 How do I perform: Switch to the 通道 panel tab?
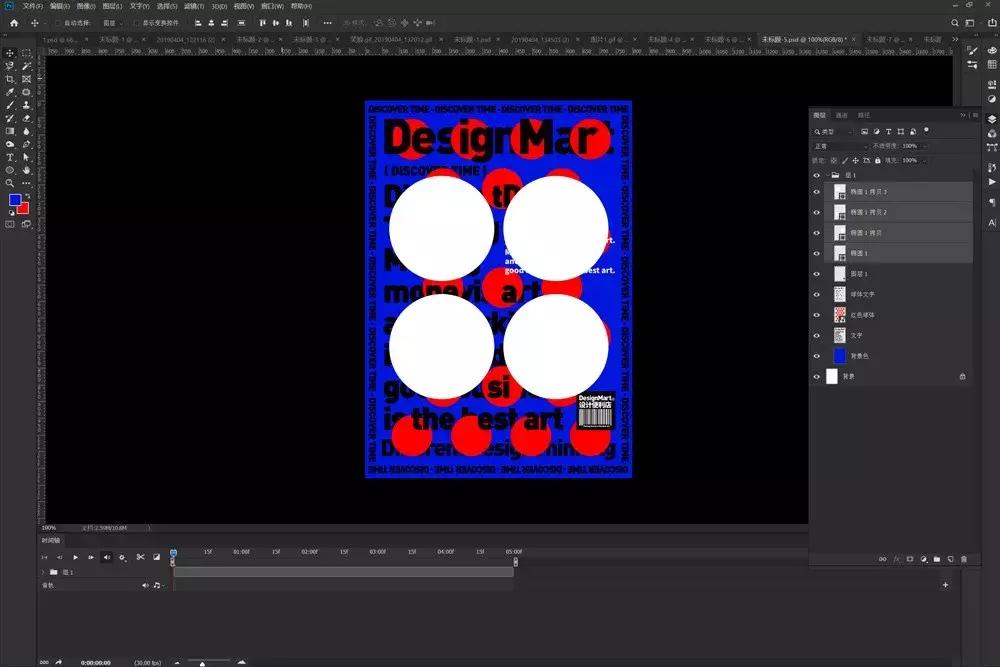[x=841, y=115]
